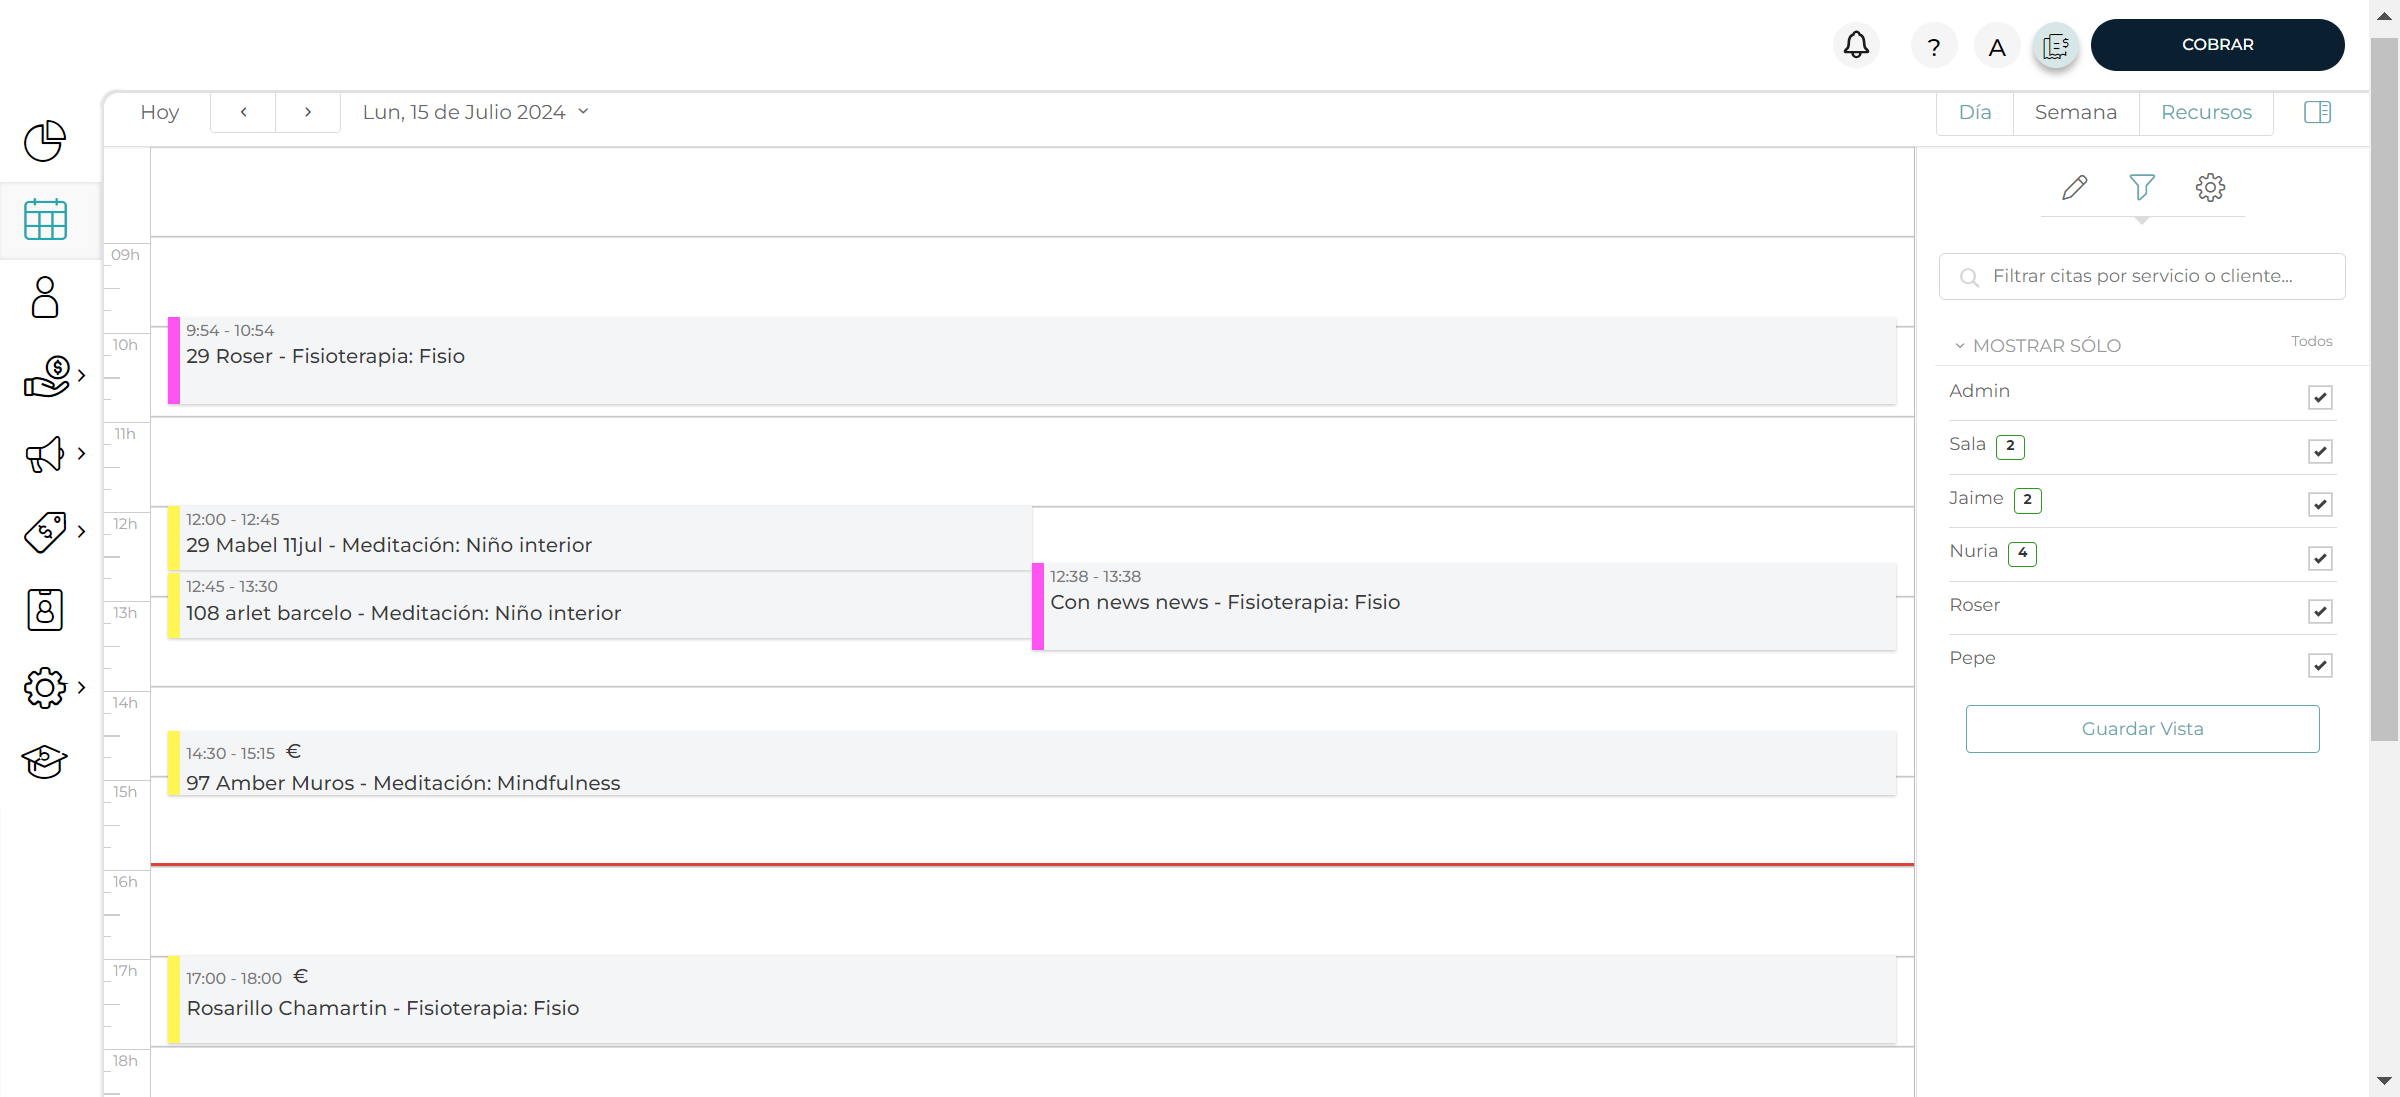Image resolution: width=2400 pixels, height=1097 pixels.
Task: Toggle the side panel layout icon
Action: click(x=2318, y=112)
